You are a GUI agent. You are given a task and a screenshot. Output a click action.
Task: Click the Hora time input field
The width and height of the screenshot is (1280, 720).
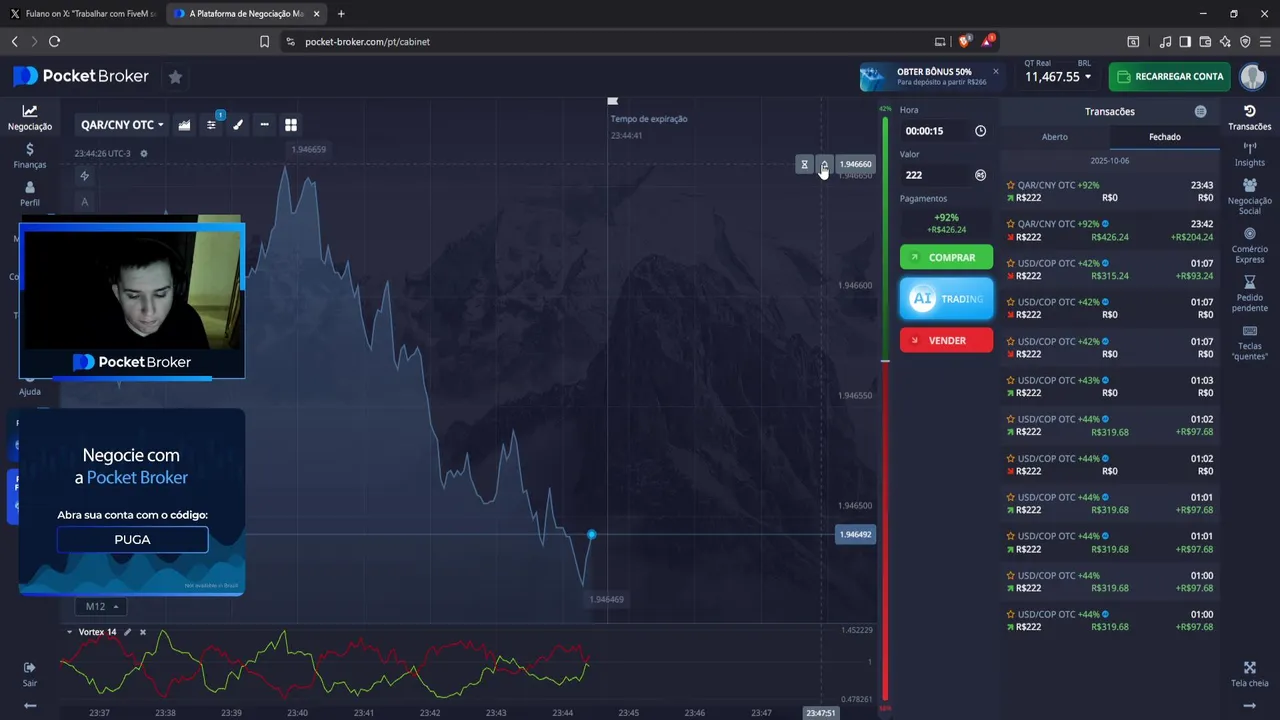(x=935, y=131)
